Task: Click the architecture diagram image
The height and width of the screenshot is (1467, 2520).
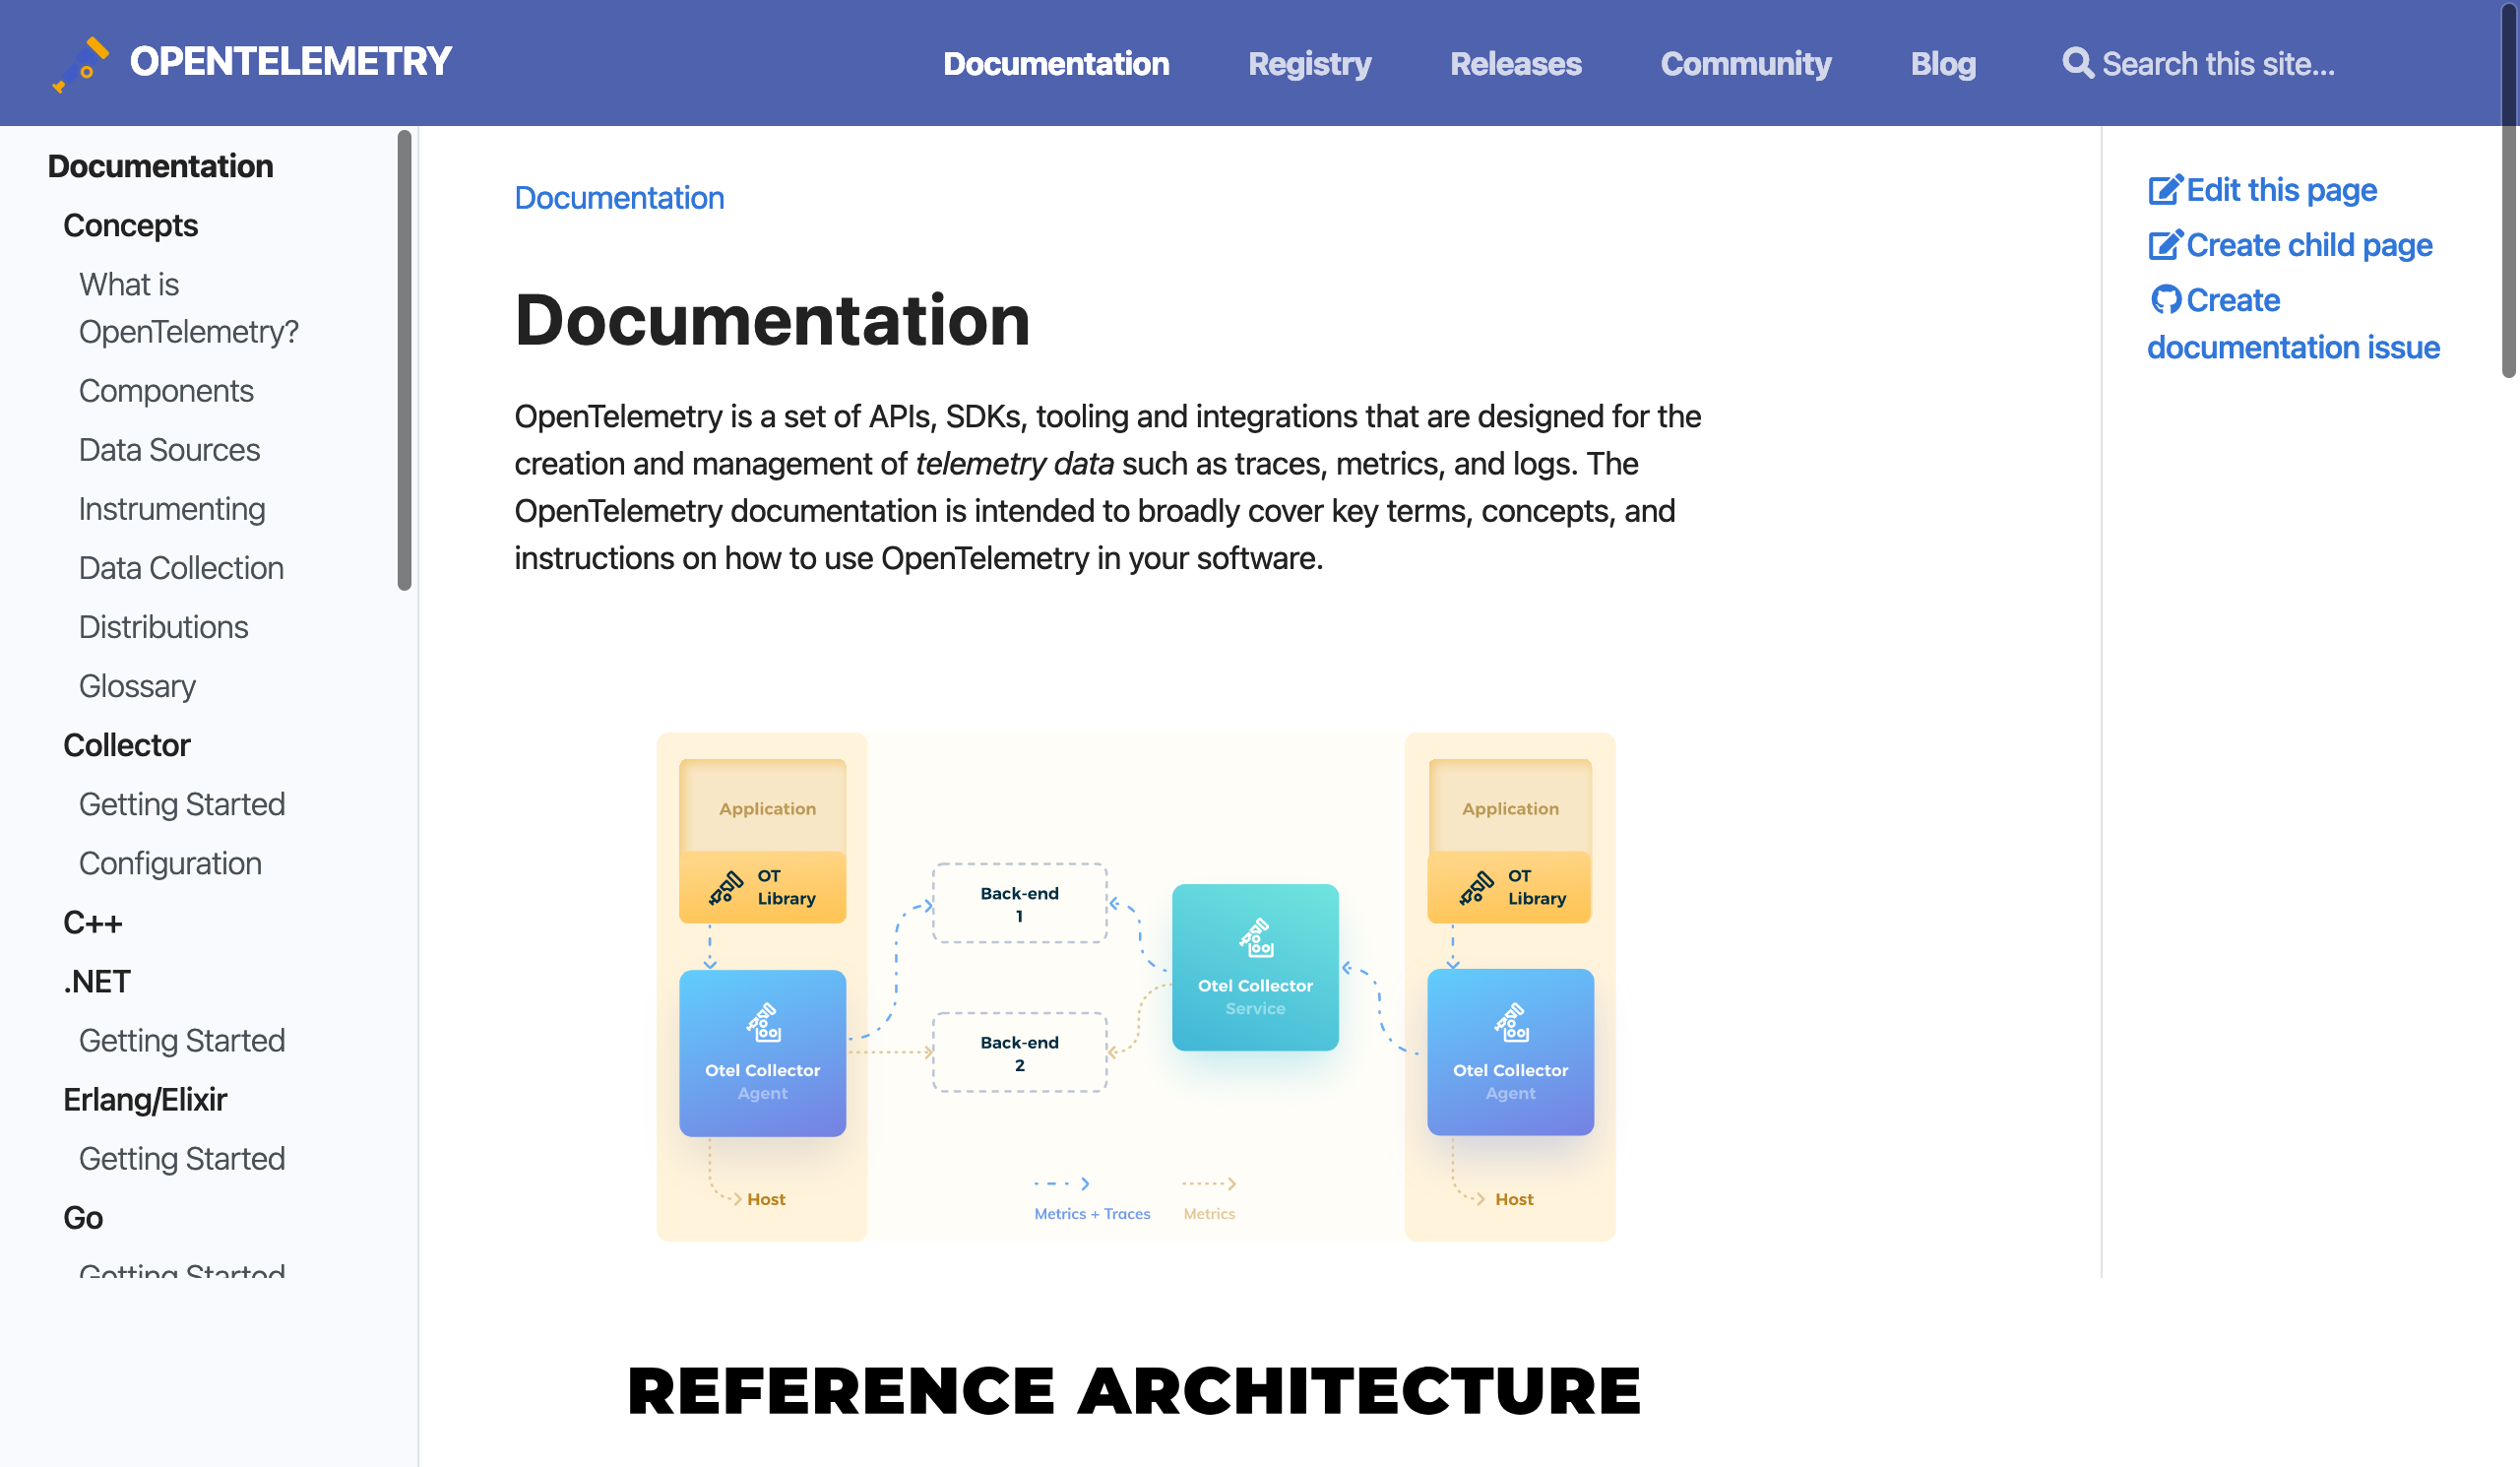Action: click(x=1136, y=987)
